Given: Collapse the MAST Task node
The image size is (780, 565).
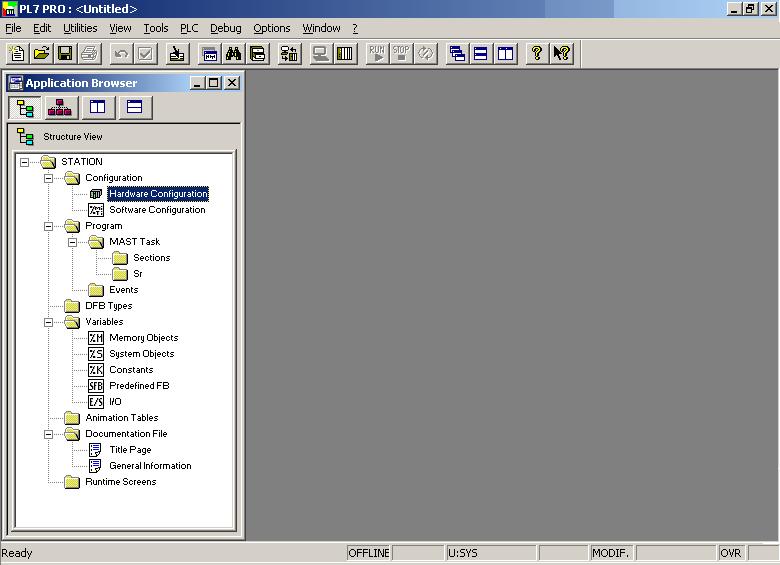Looking at the screenshot, I should (x=73, y=242).
